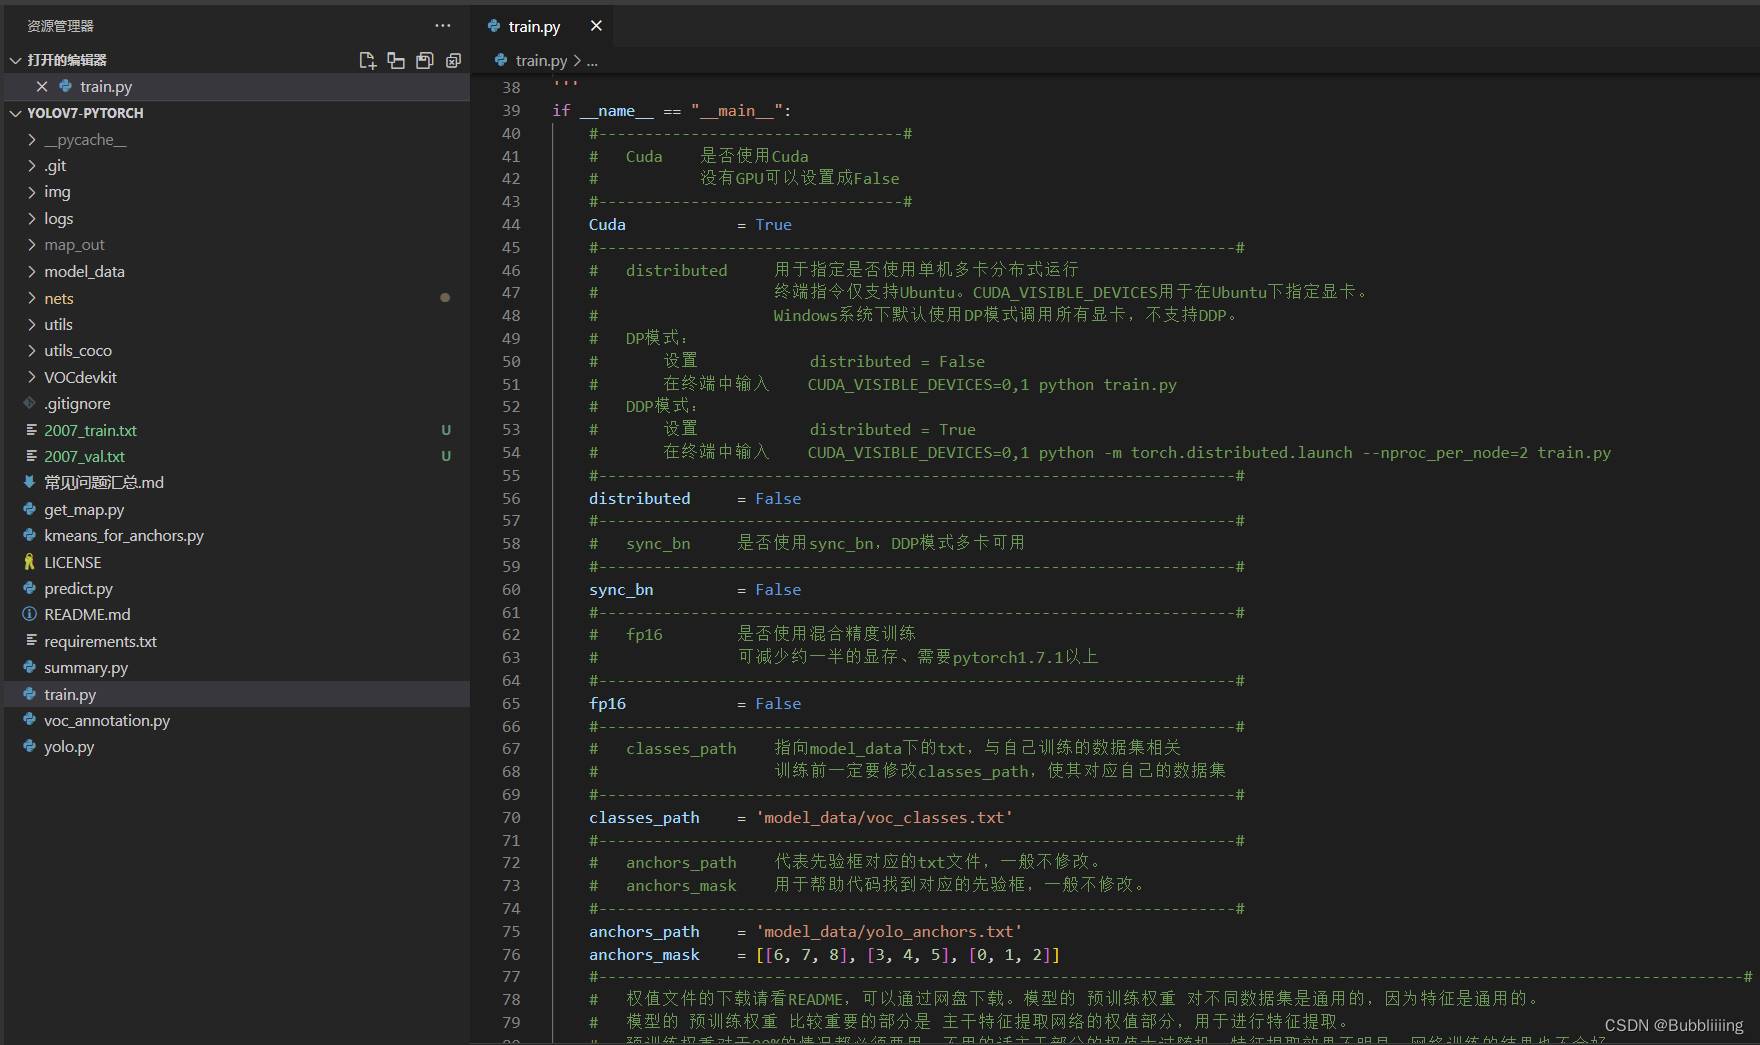The width and height of the screenshot is (1760, 1045).
Task: Click the new untitled file icon
Action: pyautogui.click(x=367, y=61)
